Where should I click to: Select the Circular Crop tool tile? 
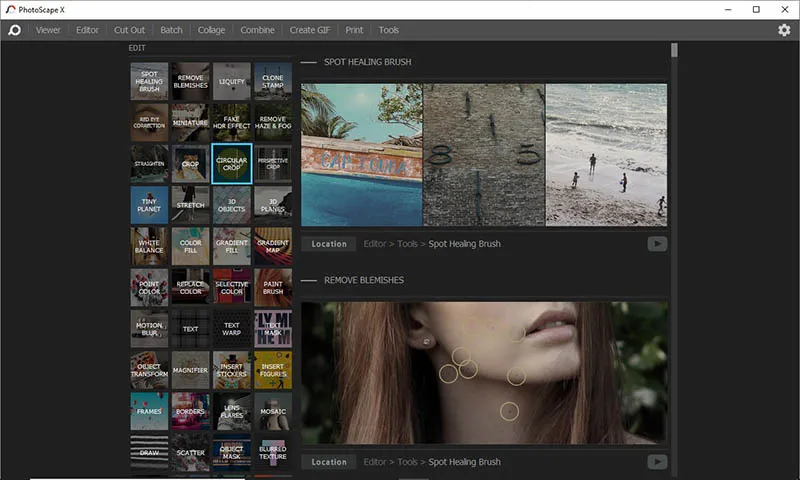[x=231, y=163]
